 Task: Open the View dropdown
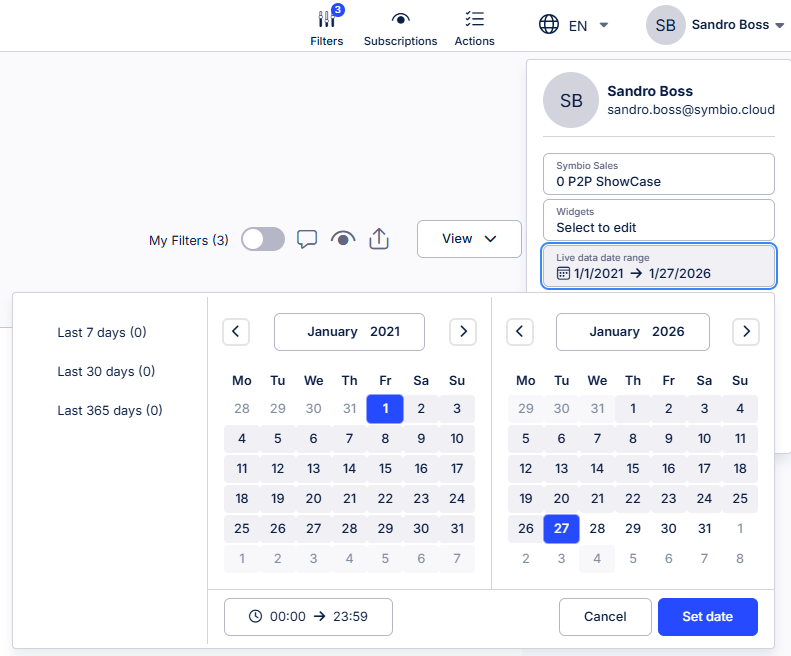469,239
